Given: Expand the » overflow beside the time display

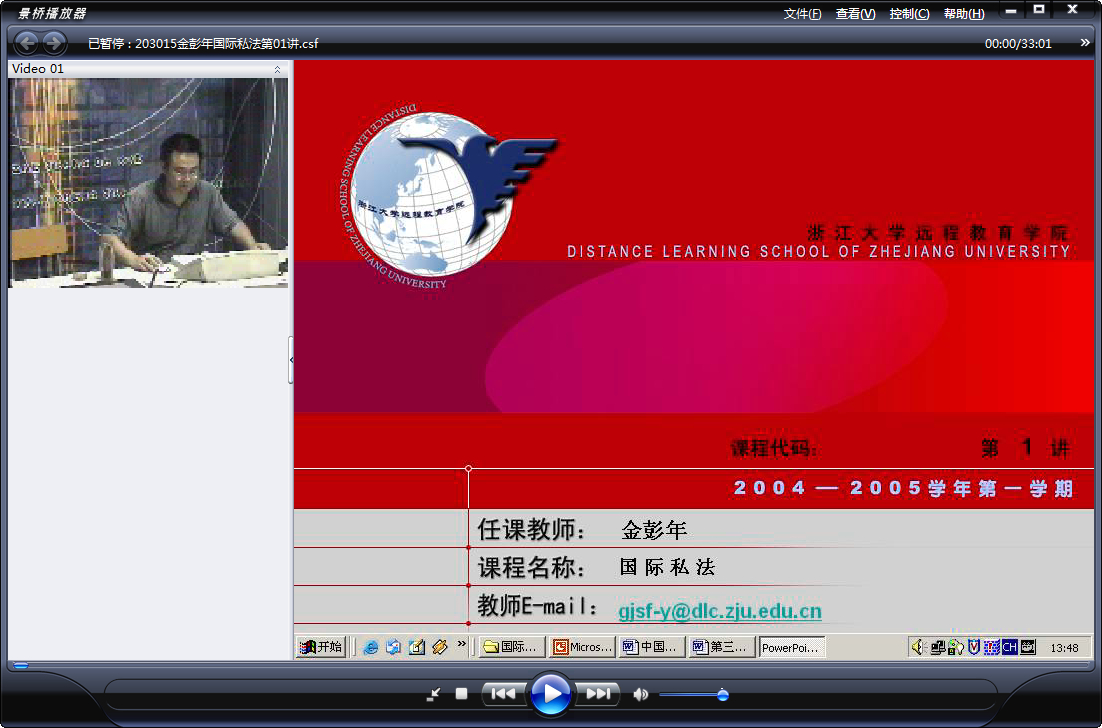Looking at the screenshot, I should pyautogui.click(x=1085, y=43).
